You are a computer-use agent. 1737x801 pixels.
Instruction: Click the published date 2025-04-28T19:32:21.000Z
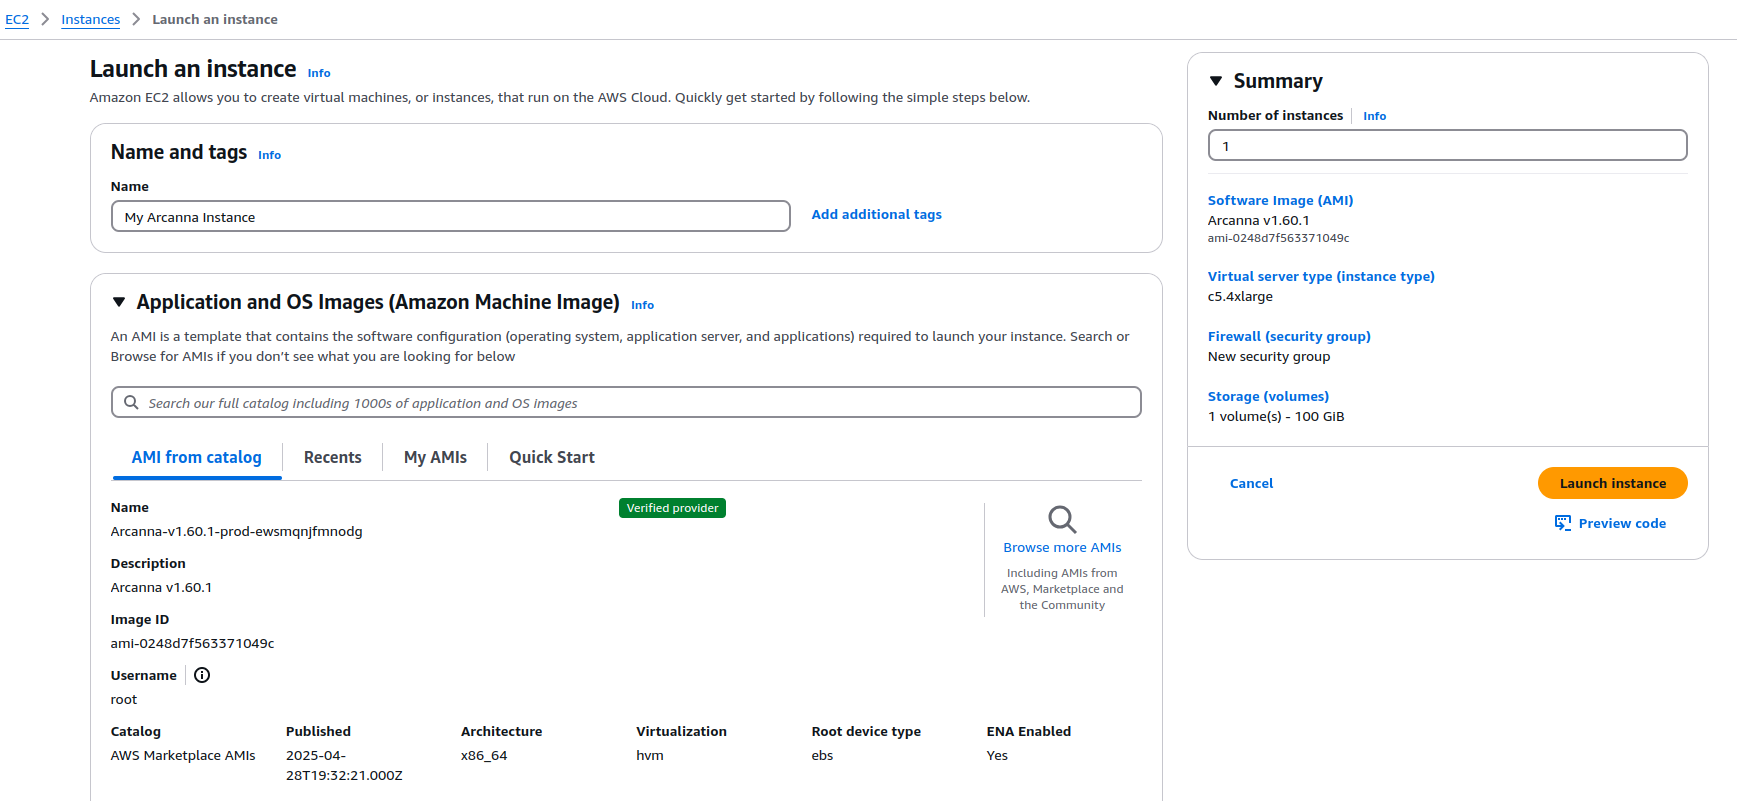coord(344,765)
